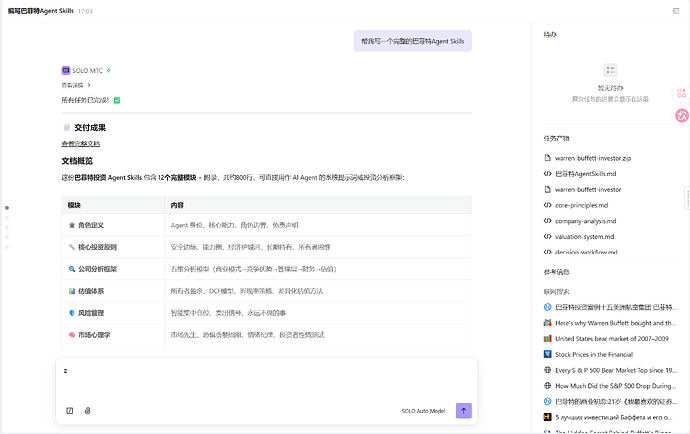Open reference 'Here's why Warren Buffett bought'
This screenshot has height=434, width=690.
[x=616, y=323]
